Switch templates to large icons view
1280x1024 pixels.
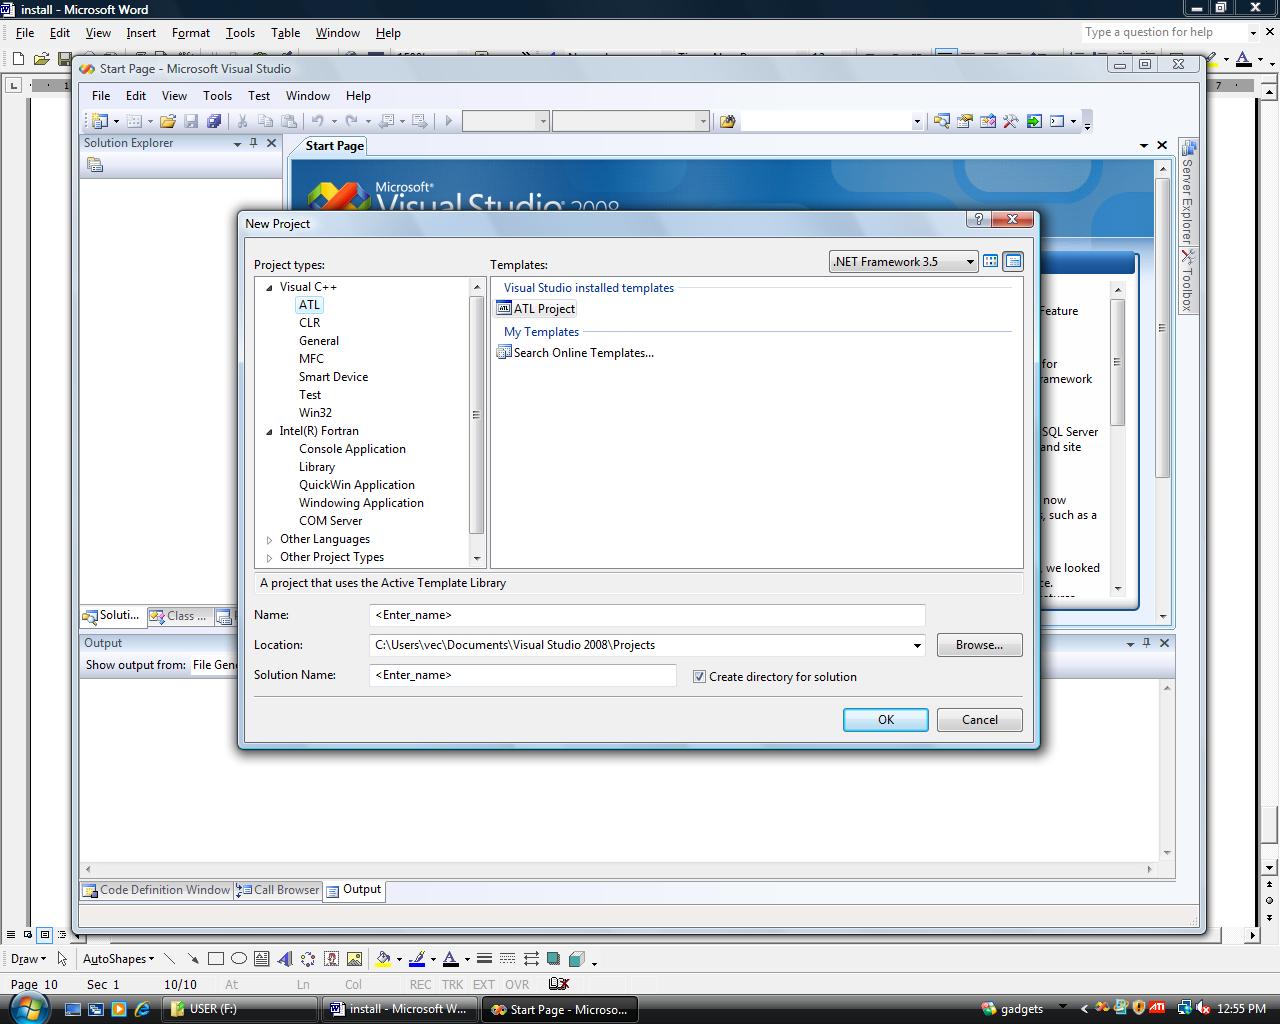[990, 261]
